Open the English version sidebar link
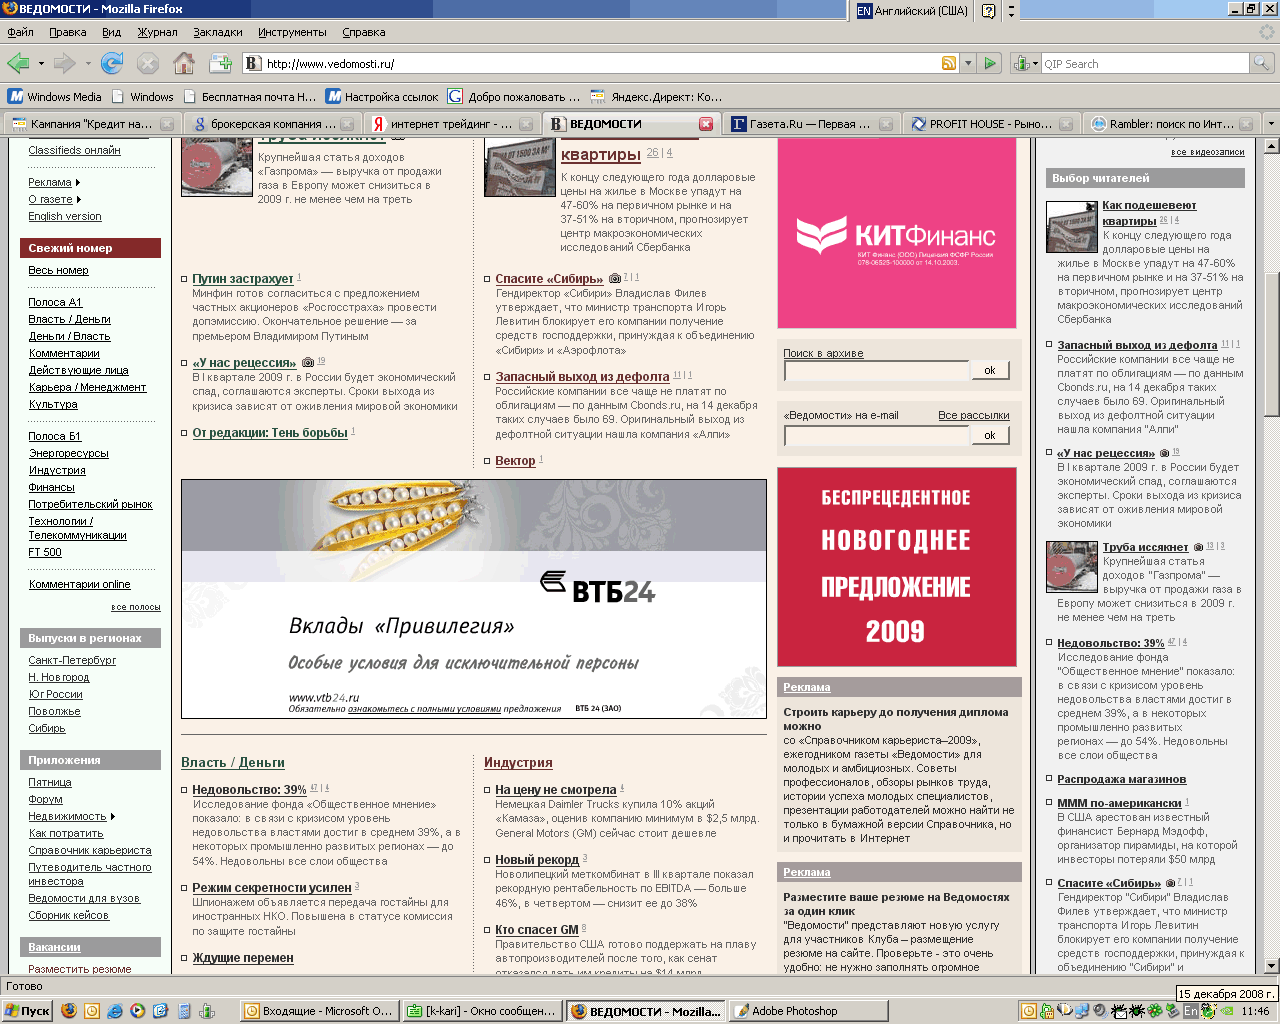The image size is (1280, 1024). point(65,216)
